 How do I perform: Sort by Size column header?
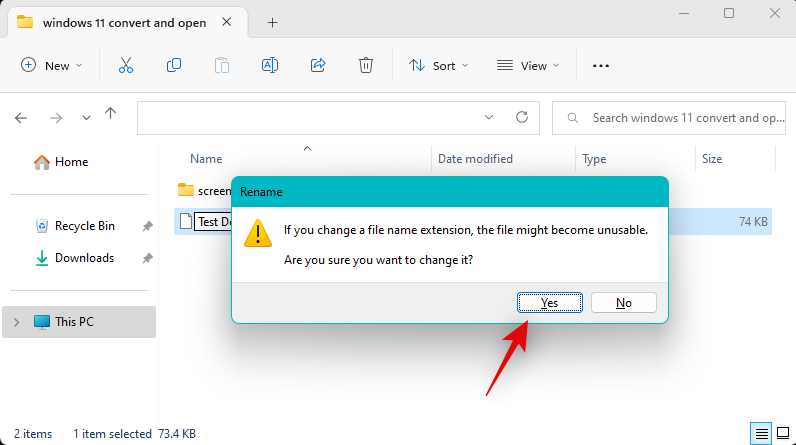(x=712, y=159)
